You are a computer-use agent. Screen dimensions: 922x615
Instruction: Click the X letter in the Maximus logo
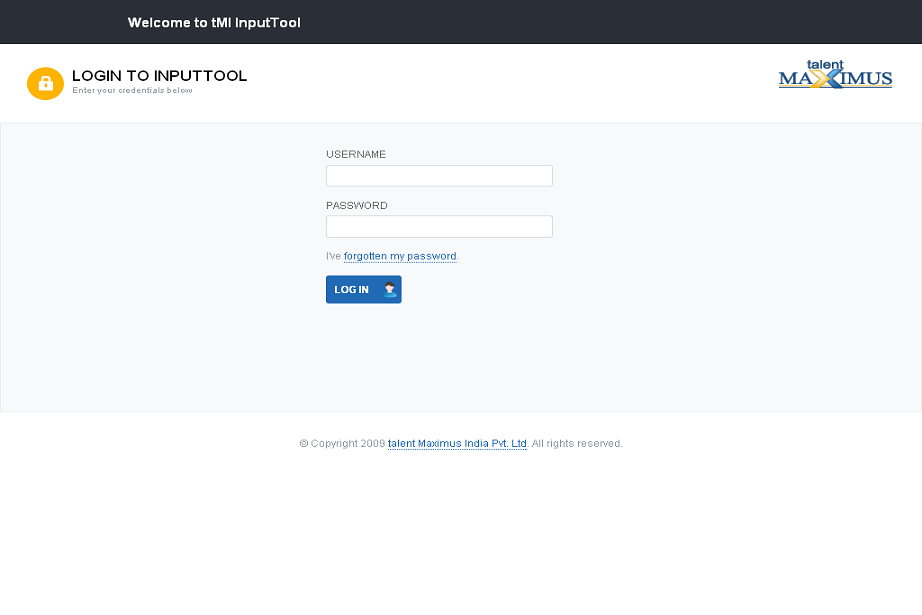822,79
